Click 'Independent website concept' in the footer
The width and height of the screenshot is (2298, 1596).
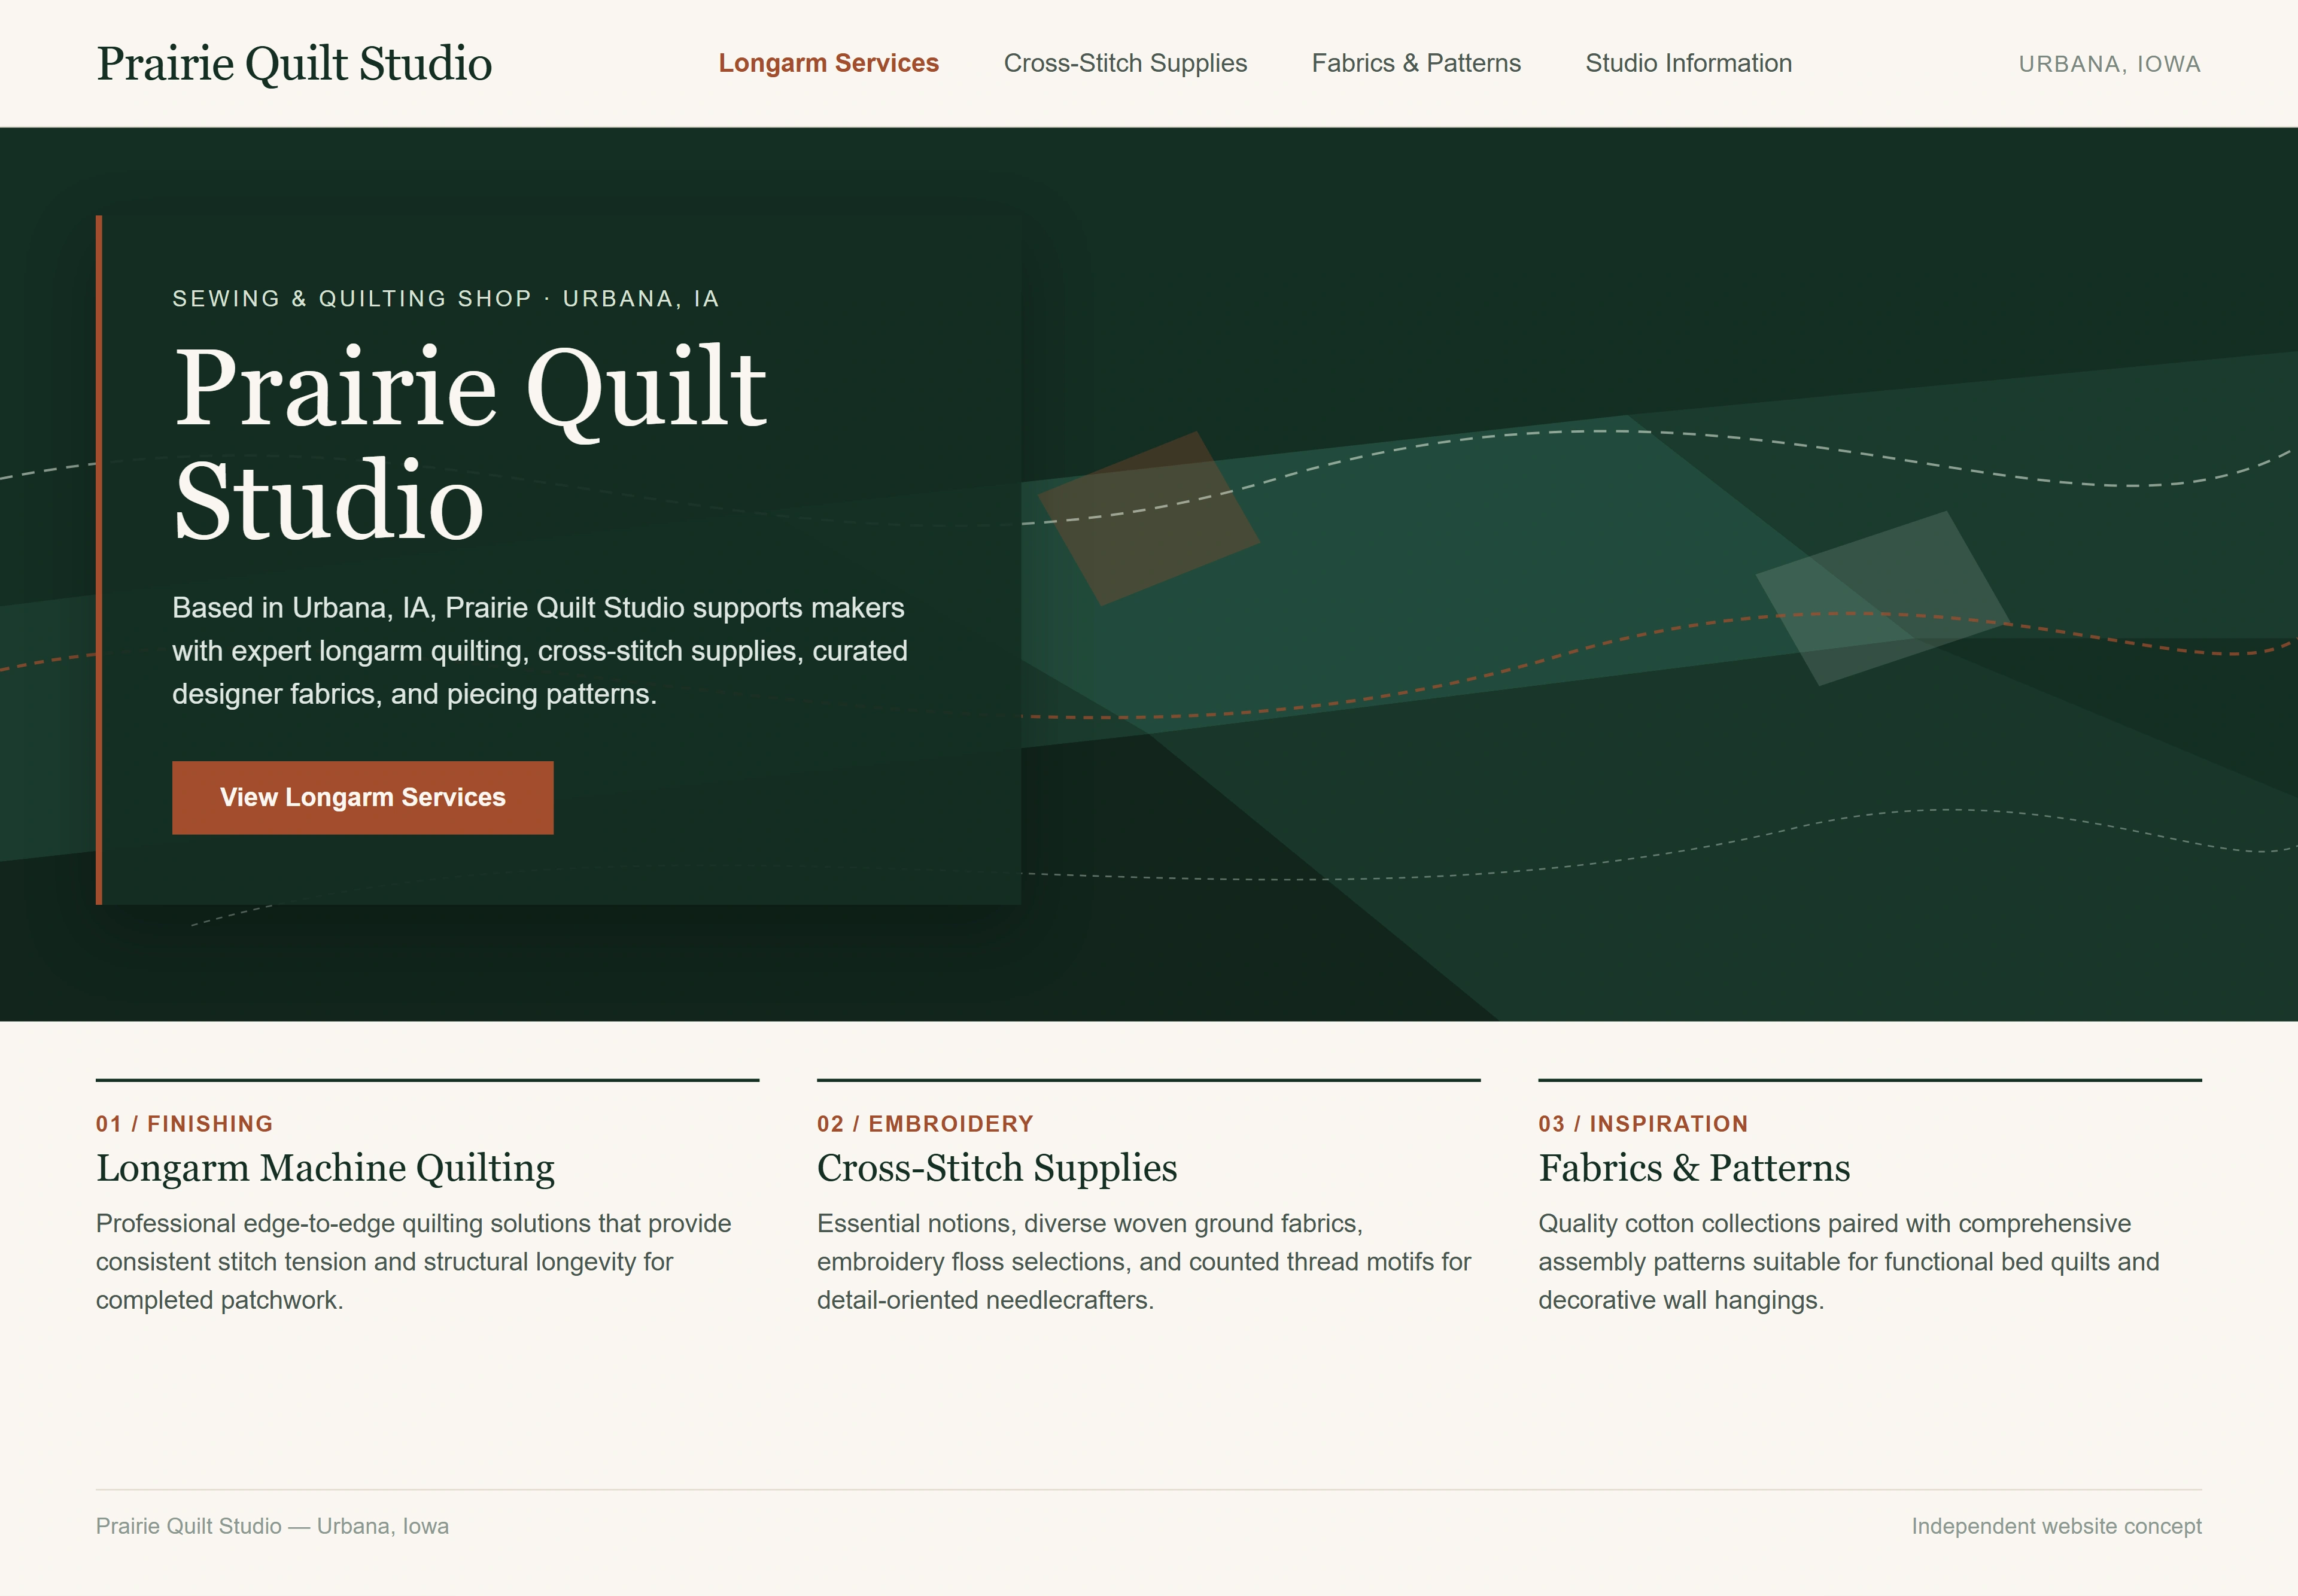[x=2056, y=1526]
